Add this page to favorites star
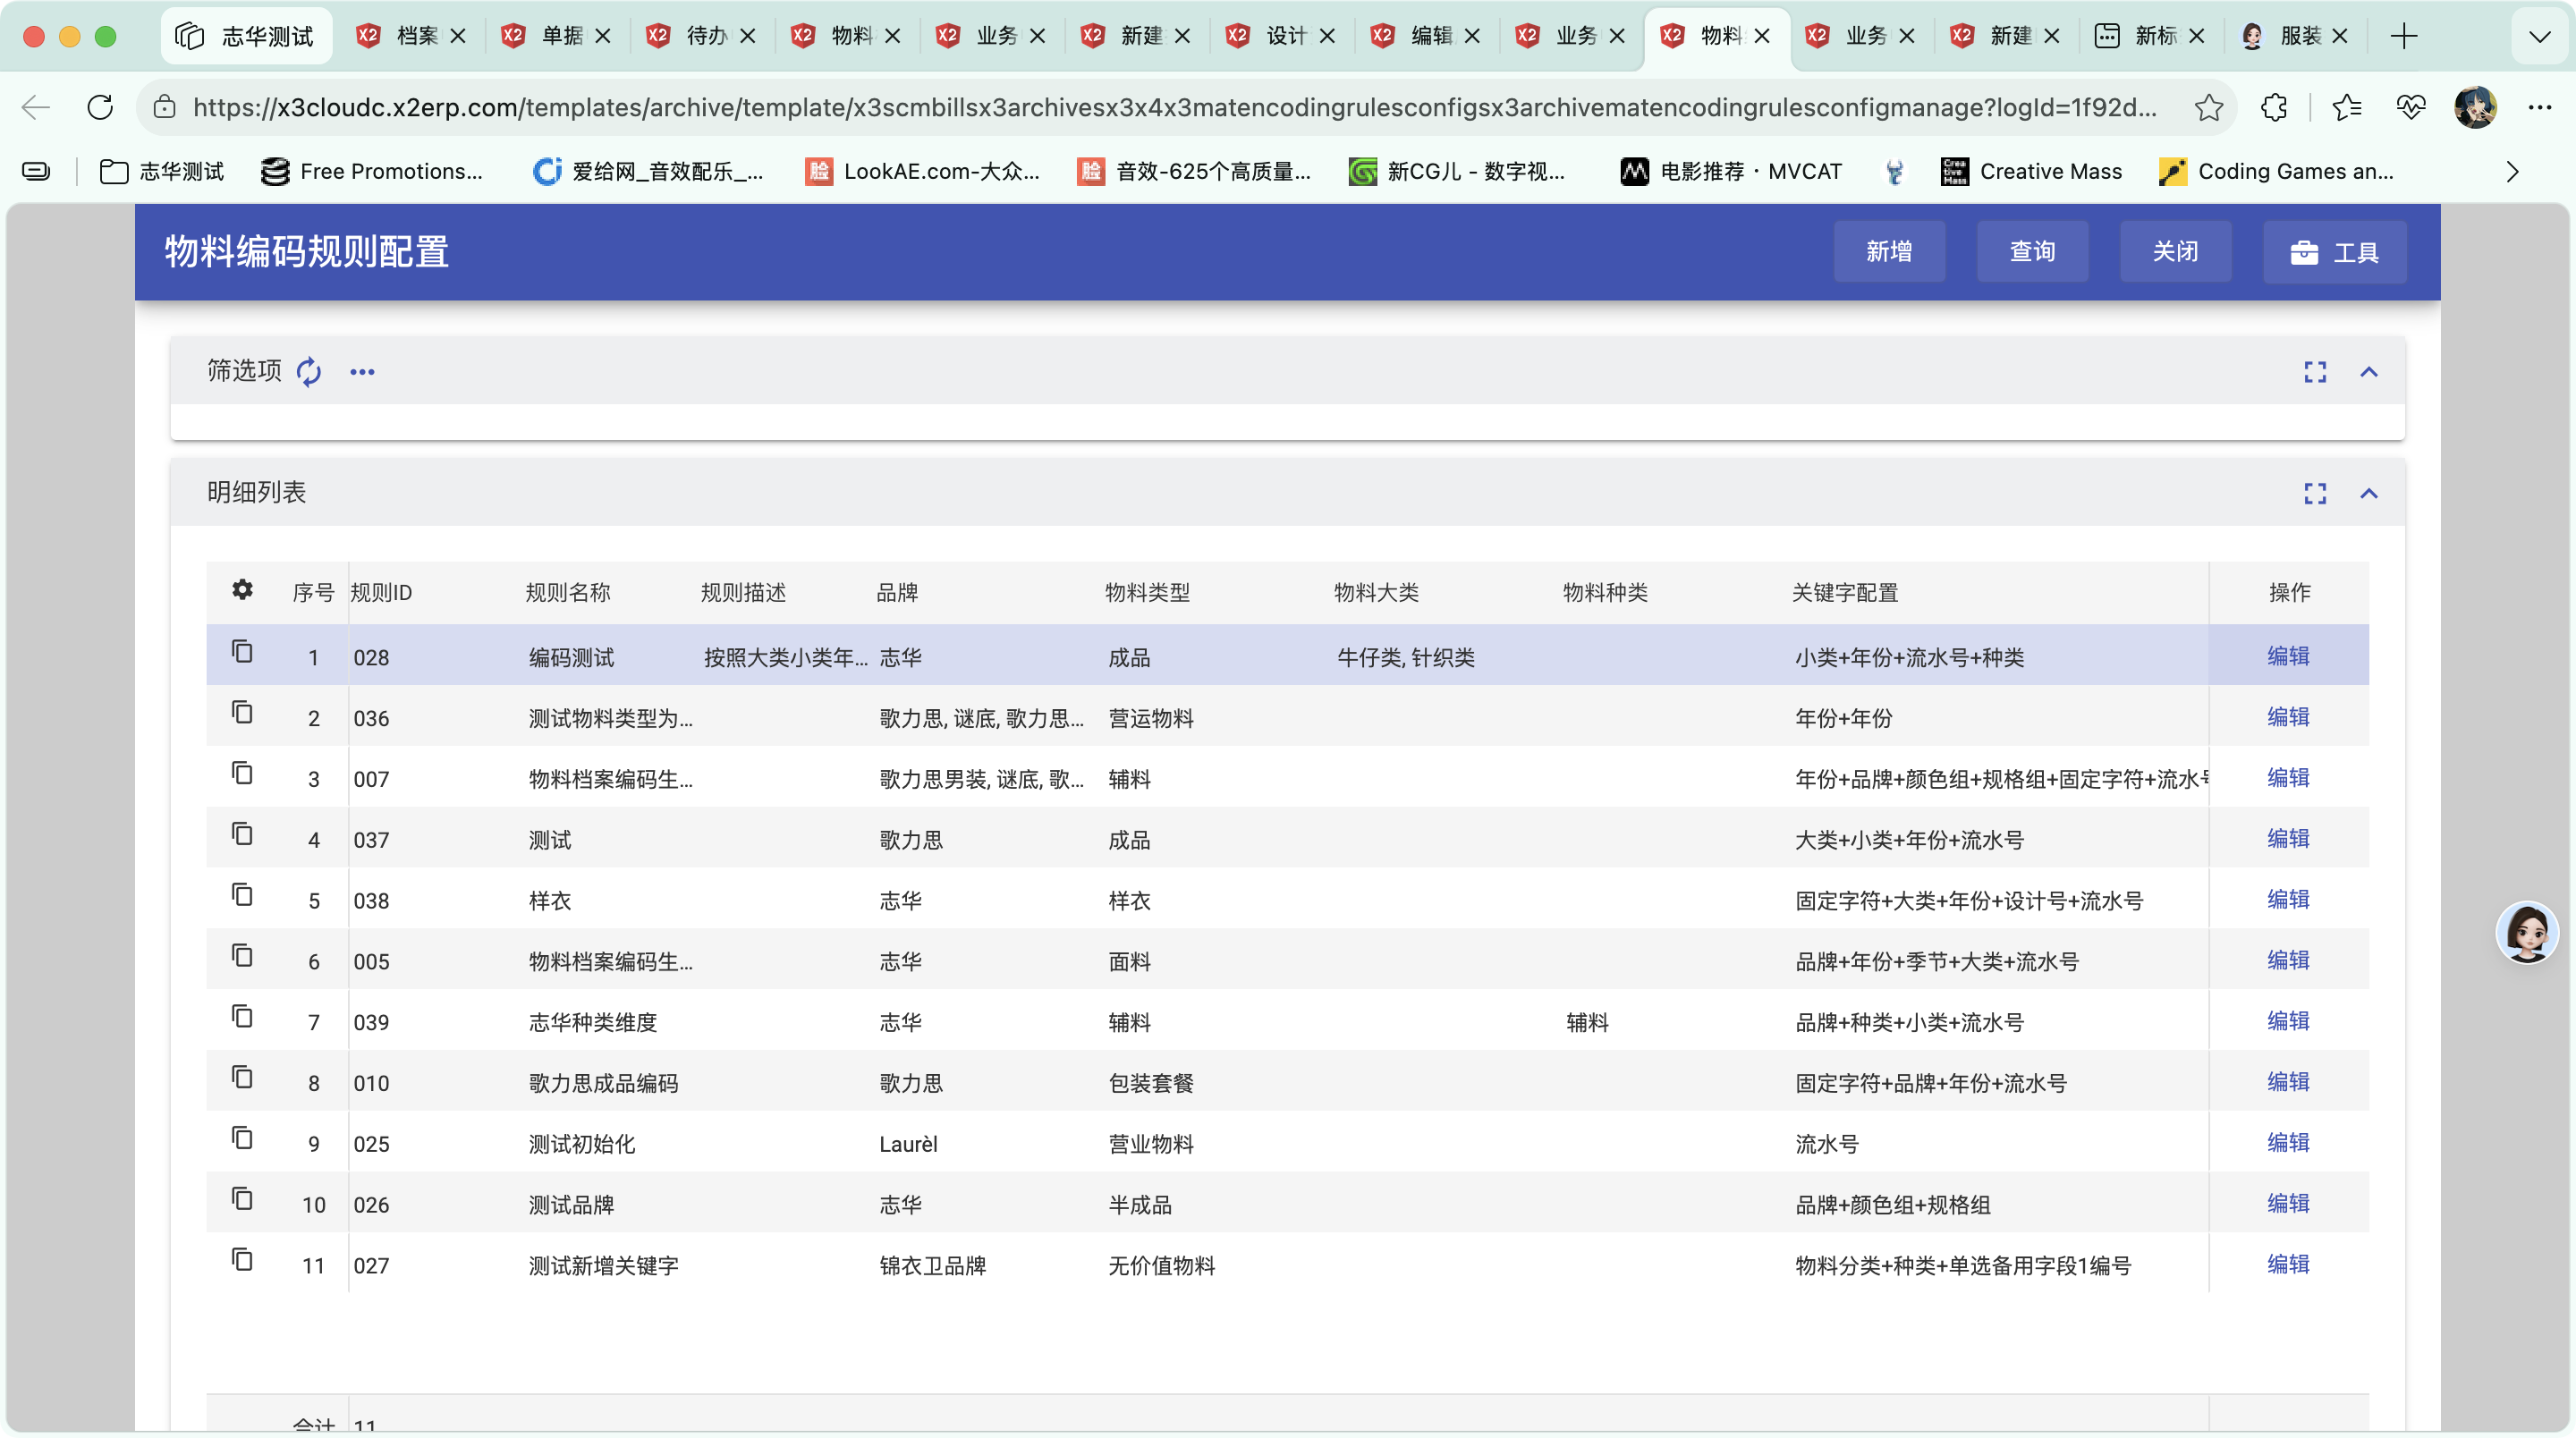 click(2208, 107)
